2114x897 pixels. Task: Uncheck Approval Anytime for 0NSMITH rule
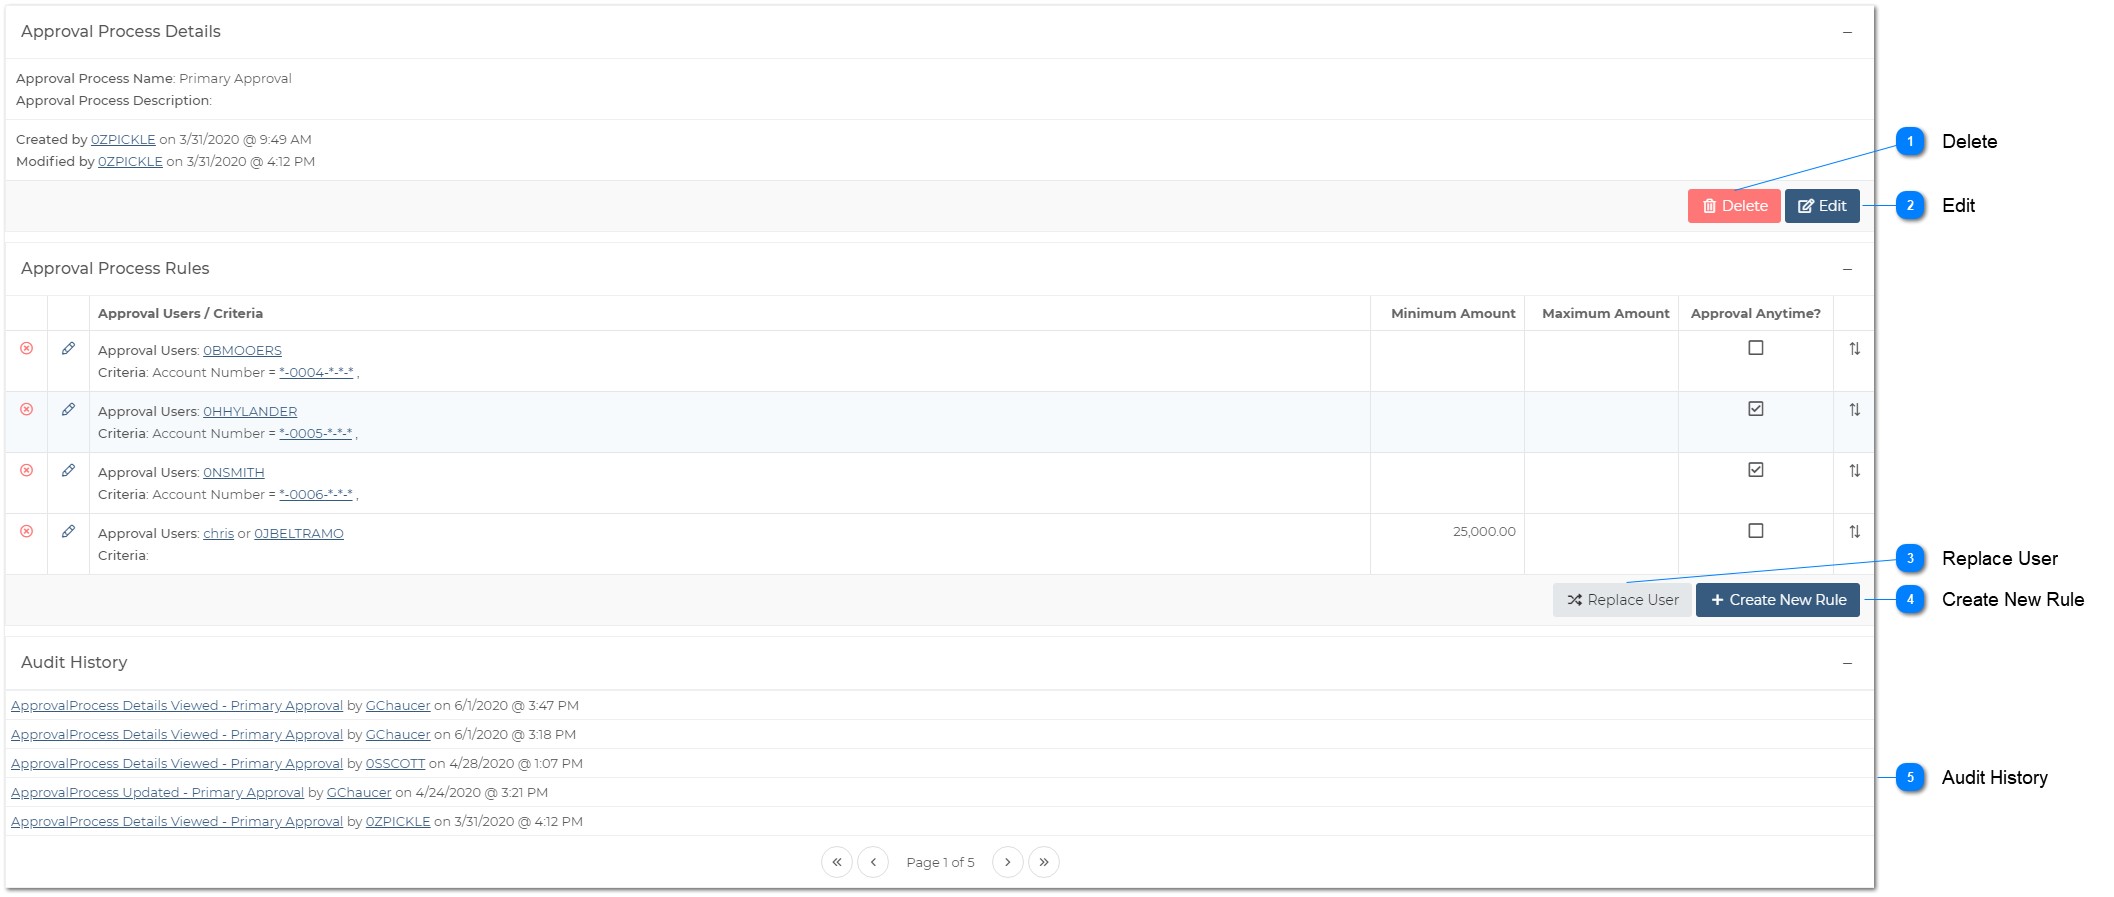tap(1756, 470)
